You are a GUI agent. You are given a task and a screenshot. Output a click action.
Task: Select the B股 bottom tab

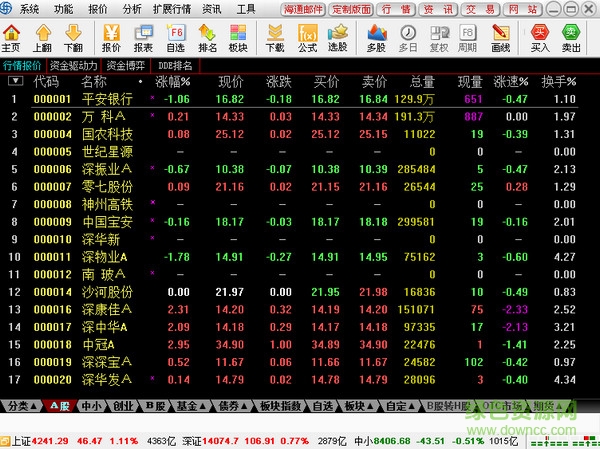click(155, 406)
